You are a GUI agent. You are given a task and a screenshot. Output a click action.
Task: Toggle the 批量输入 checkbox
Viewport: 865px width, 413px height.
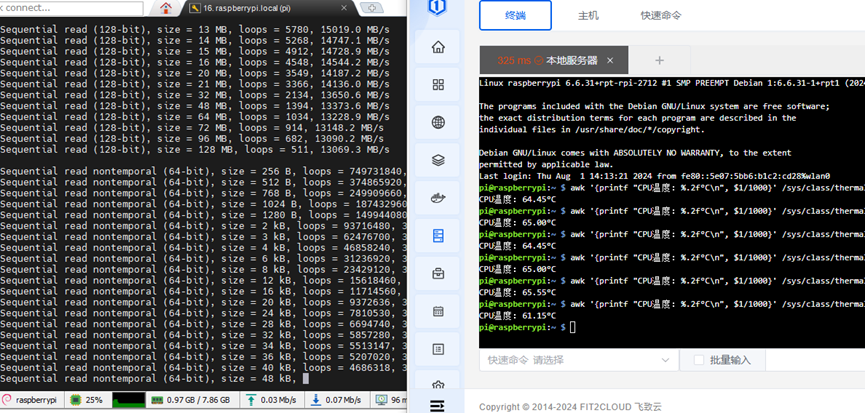pyautogui.click(x=698, y=360)
